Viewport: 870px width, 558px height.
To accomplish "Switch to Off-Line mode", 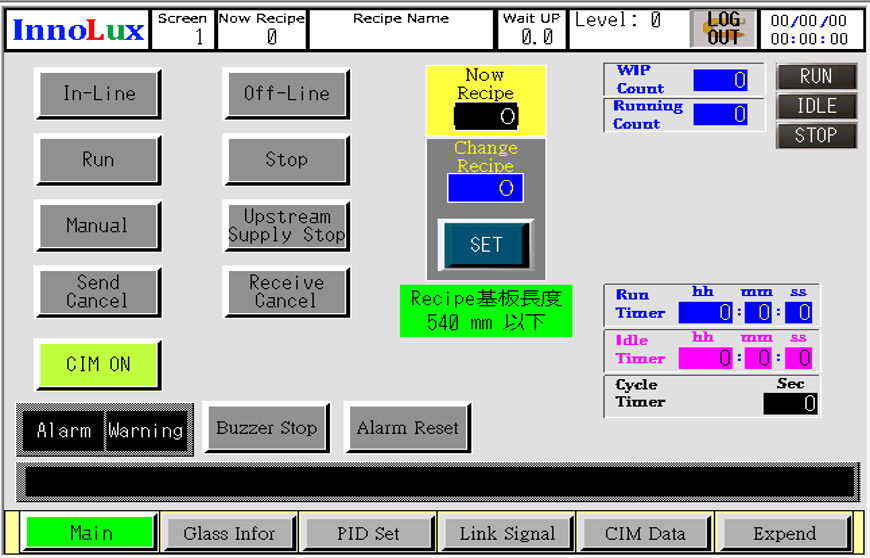I will pos(286,94).
